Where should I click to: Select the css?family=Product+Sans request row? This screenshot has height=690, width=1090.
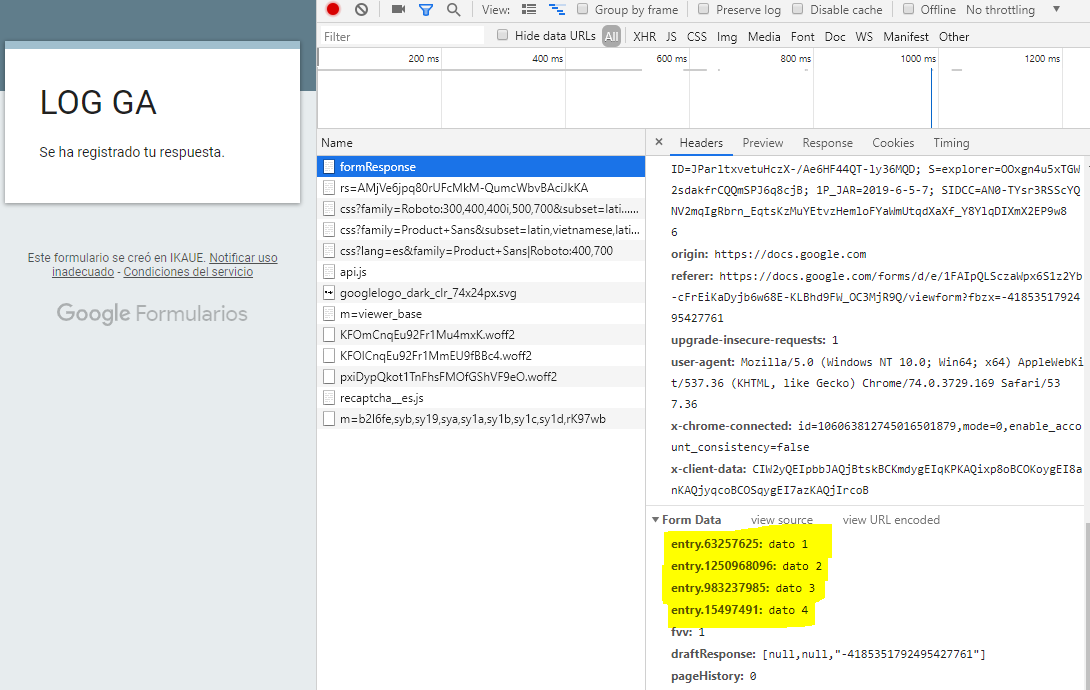[x=481, y=229]
